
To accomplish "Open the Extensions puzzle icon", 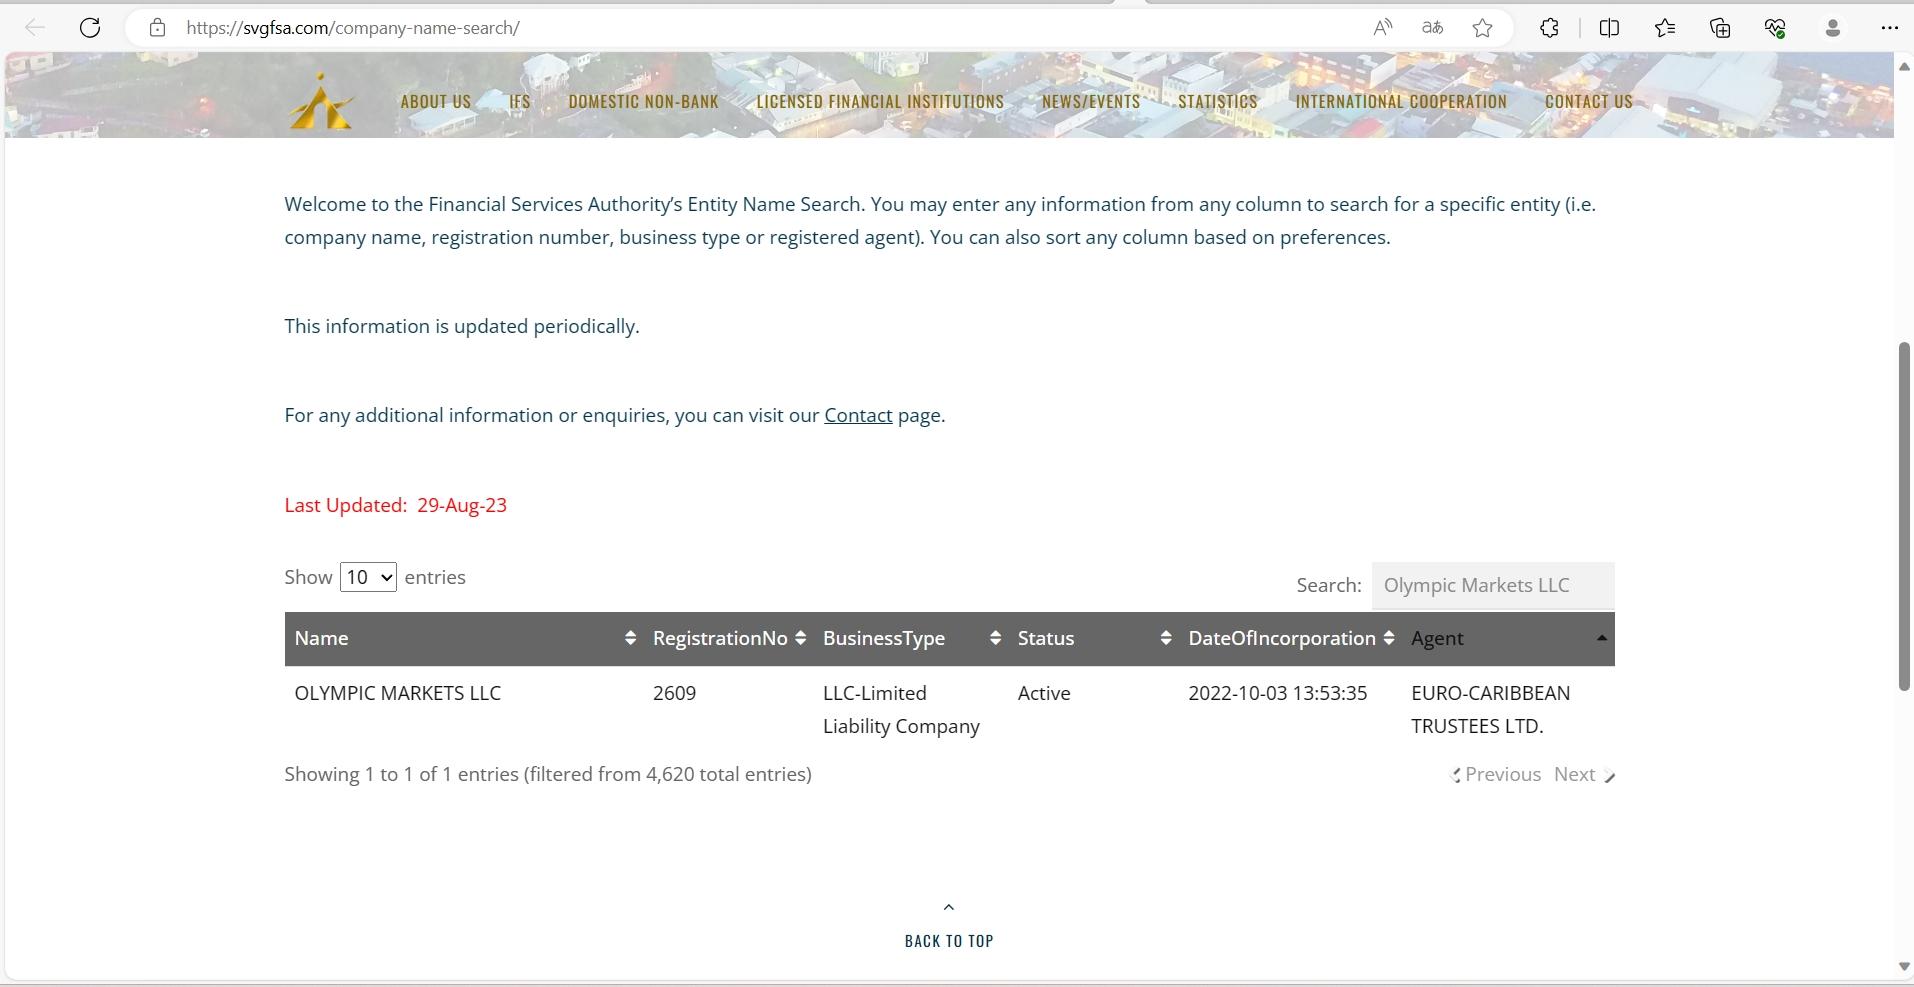I will point(1549,28).
